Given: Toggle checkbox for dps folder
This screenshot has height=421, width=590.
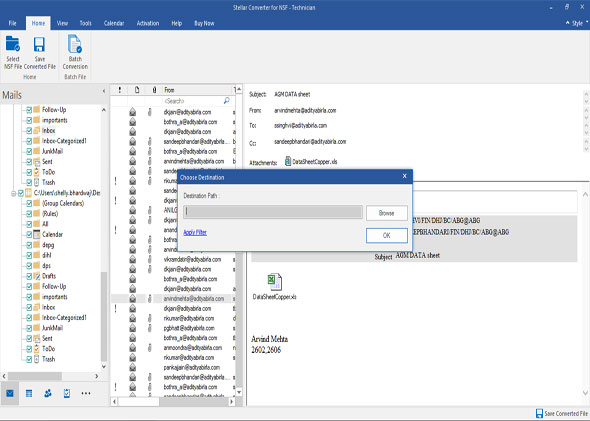Looking at the screenshot, I should pyautogui.click(x=29, y=266).
